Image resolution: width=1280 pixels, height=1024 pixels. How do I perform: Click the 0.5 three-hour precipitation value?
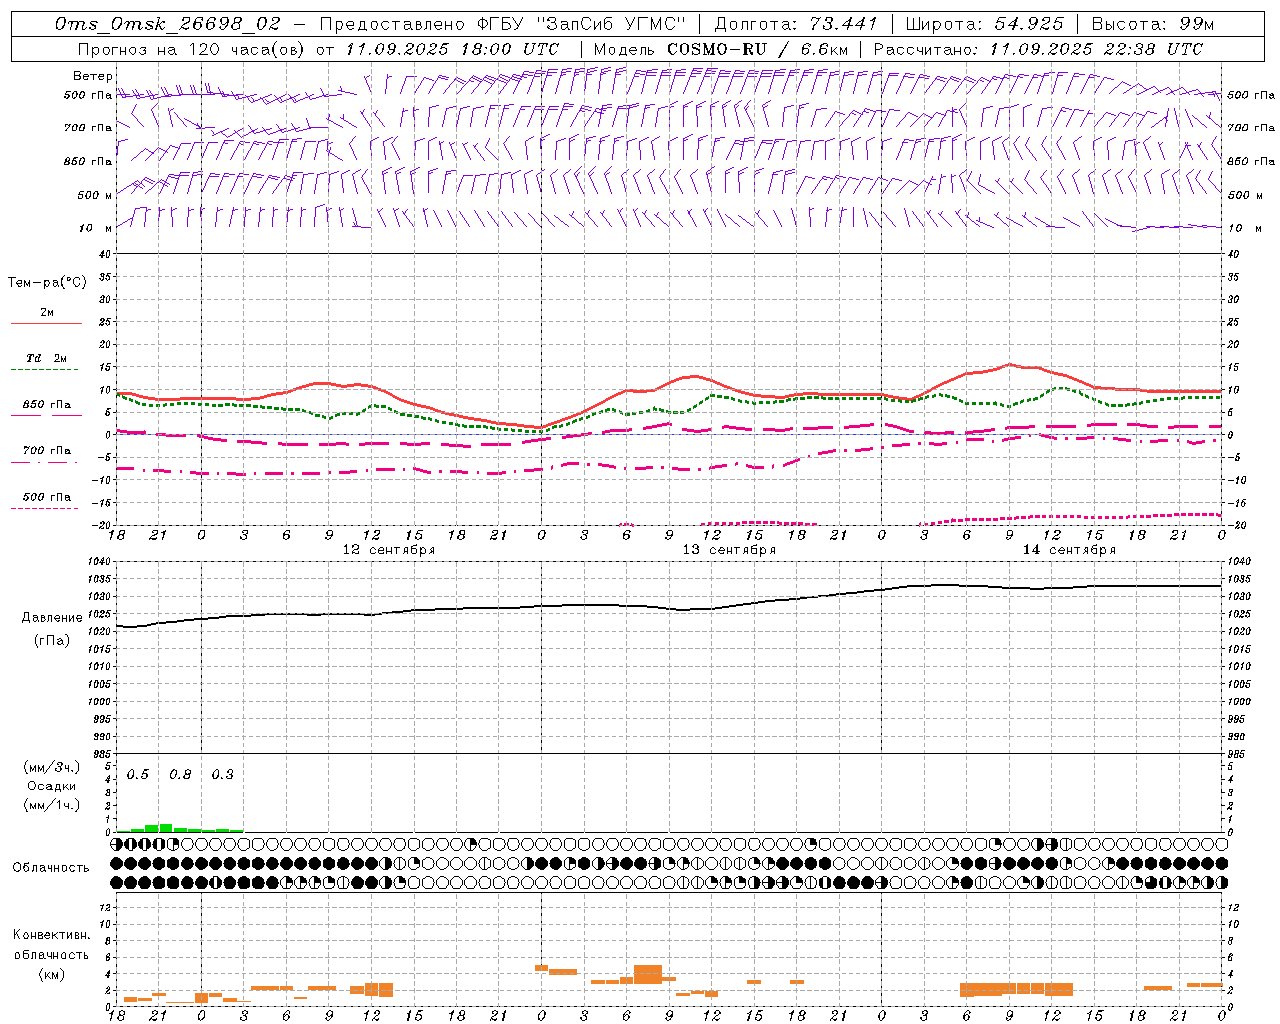138,775
